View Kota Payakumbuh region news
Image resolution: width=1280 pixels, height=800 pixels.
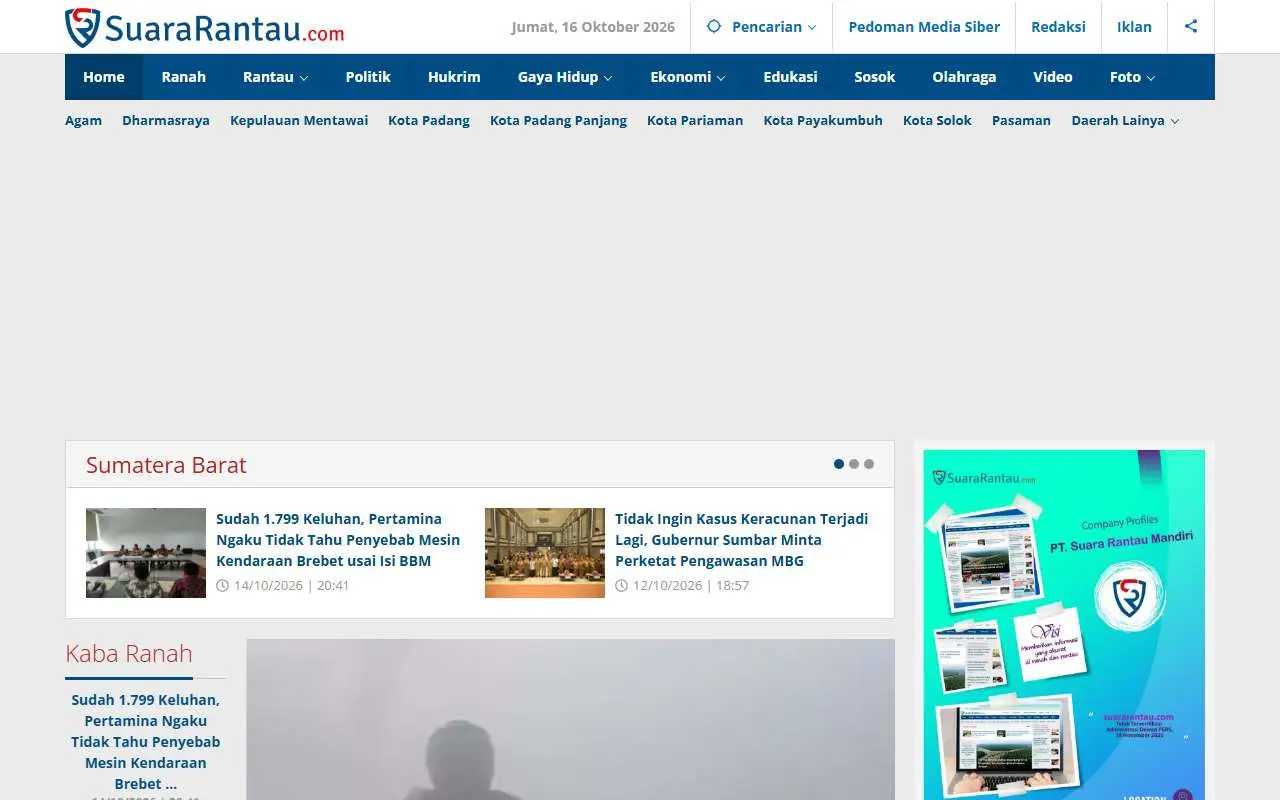pyautogui.click(x=823, y=120)
